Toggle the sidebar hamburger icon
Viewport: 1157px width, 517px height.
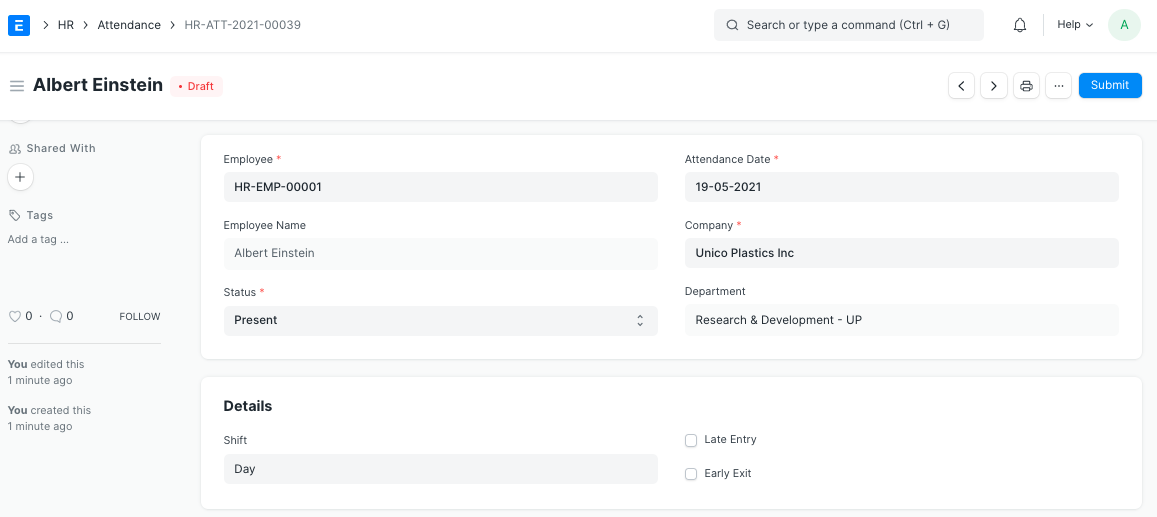tap(17, 86)
